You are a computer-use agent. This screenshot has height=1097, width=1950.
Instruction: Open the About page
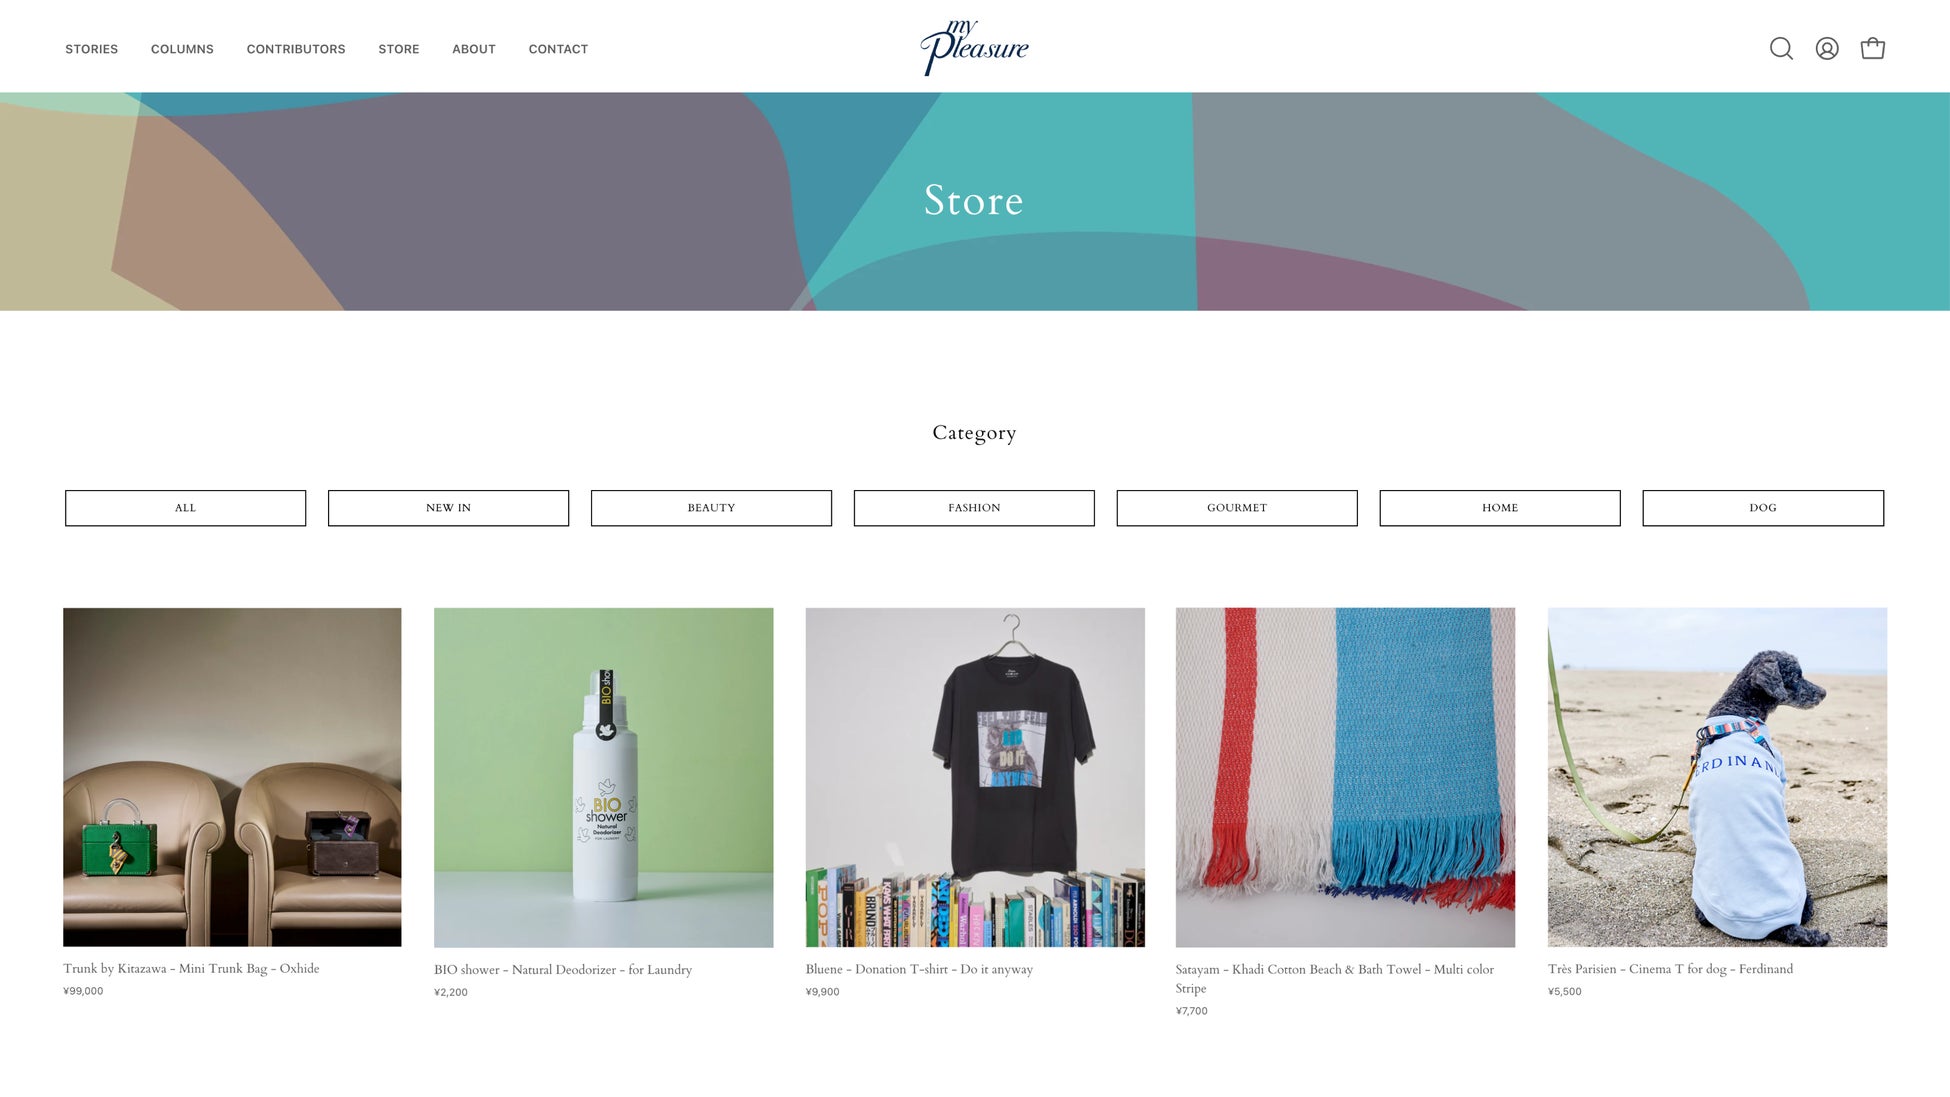pyautogui.click(x=474, y=49)
